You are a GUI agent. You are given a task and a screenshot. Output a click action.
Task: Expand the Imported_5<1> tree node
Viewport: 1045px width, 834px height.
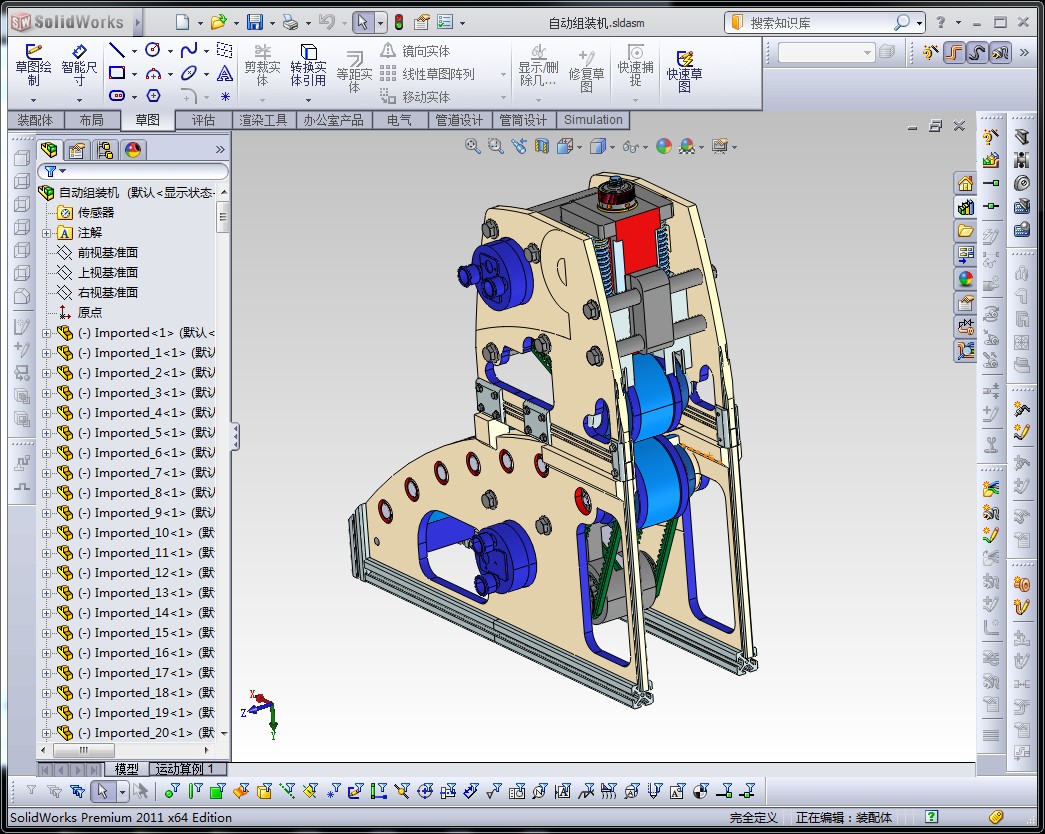point(46,433)
